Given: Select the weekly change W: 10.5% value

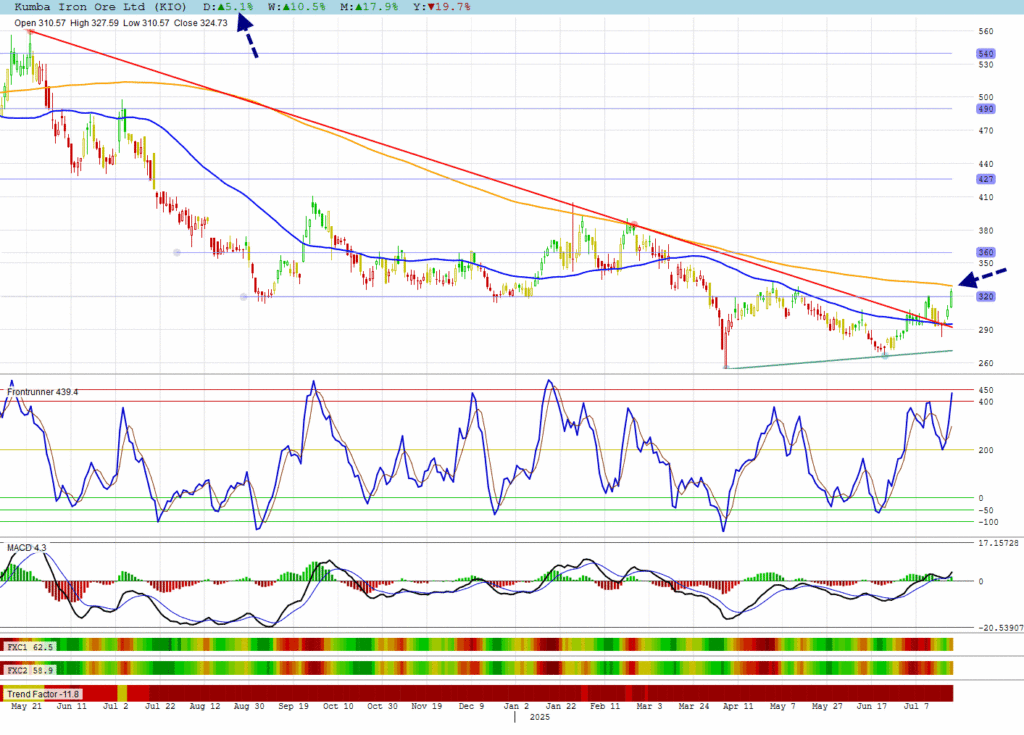Looking at the screenshot, I should pyautogui.click(x=296, y=7).
